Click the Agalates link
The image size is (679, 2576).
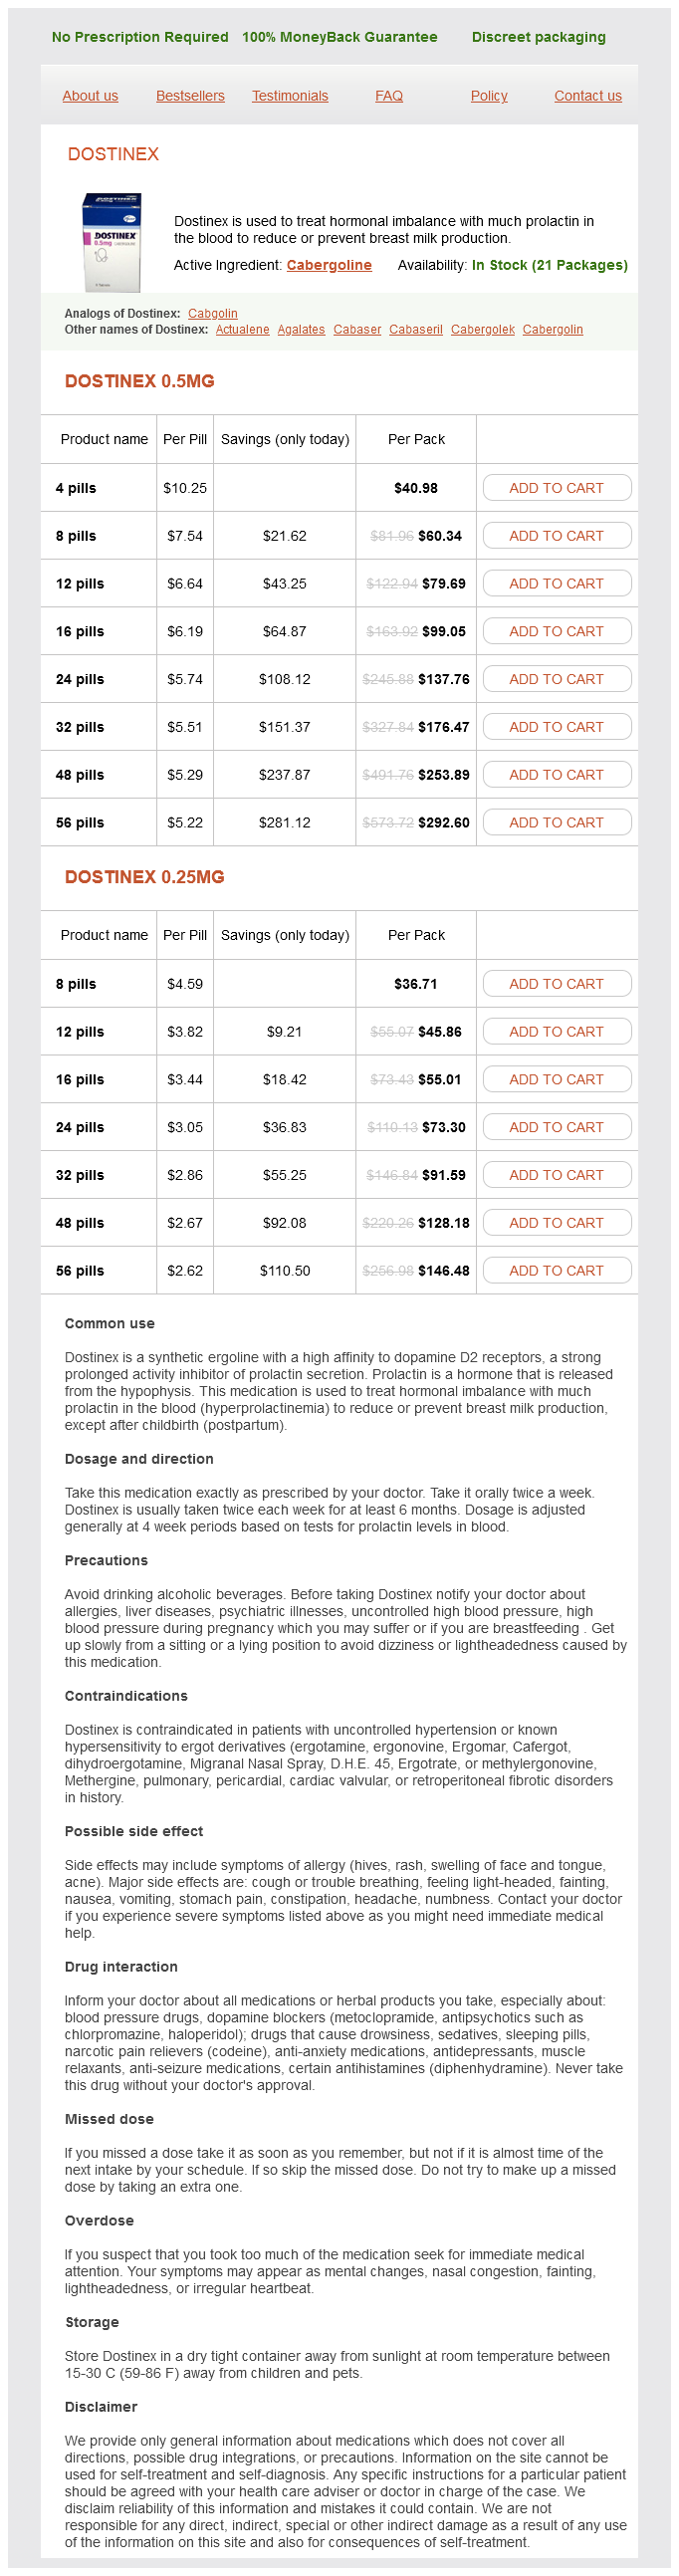click(x=301, y=330)
